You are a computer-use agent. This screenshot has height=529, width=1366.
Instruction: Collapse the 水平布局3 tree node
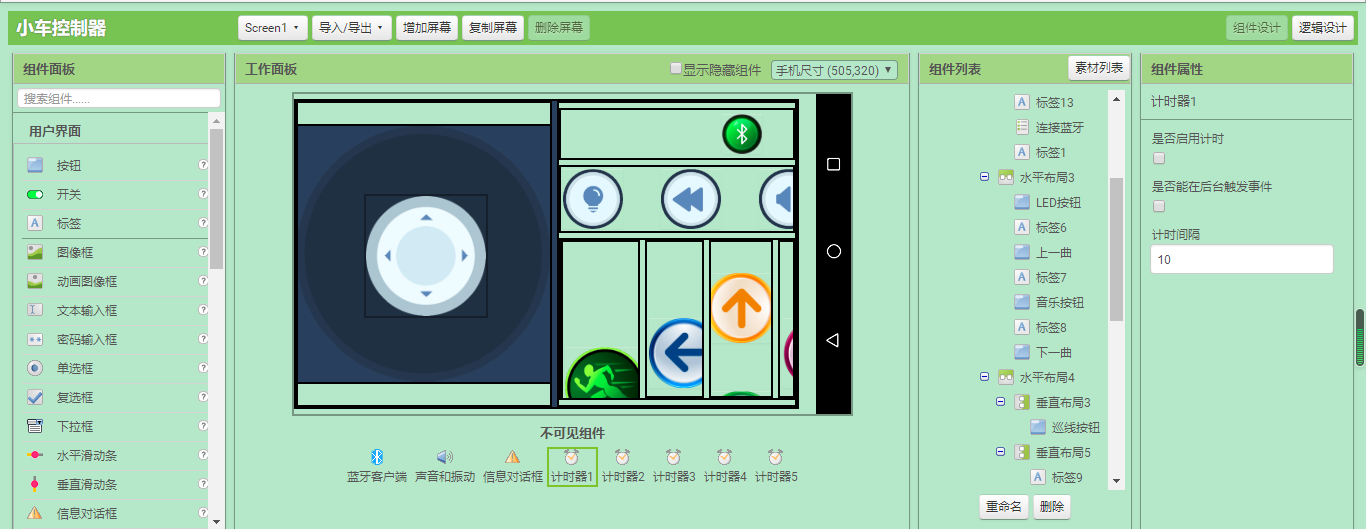click(984, 177)
